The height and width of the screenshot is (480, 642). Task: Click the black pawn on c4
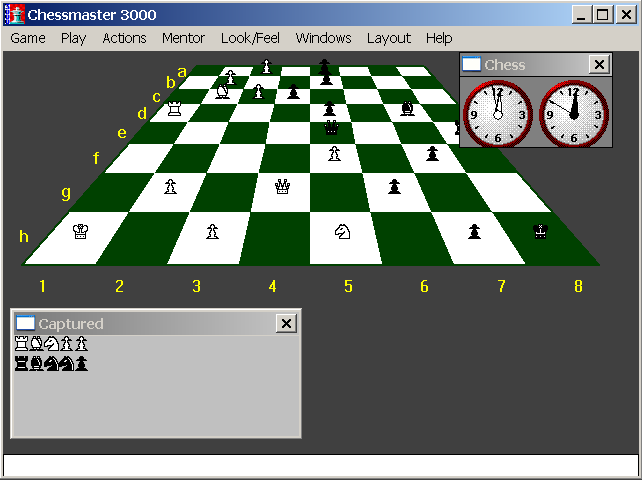coord(293,91)
